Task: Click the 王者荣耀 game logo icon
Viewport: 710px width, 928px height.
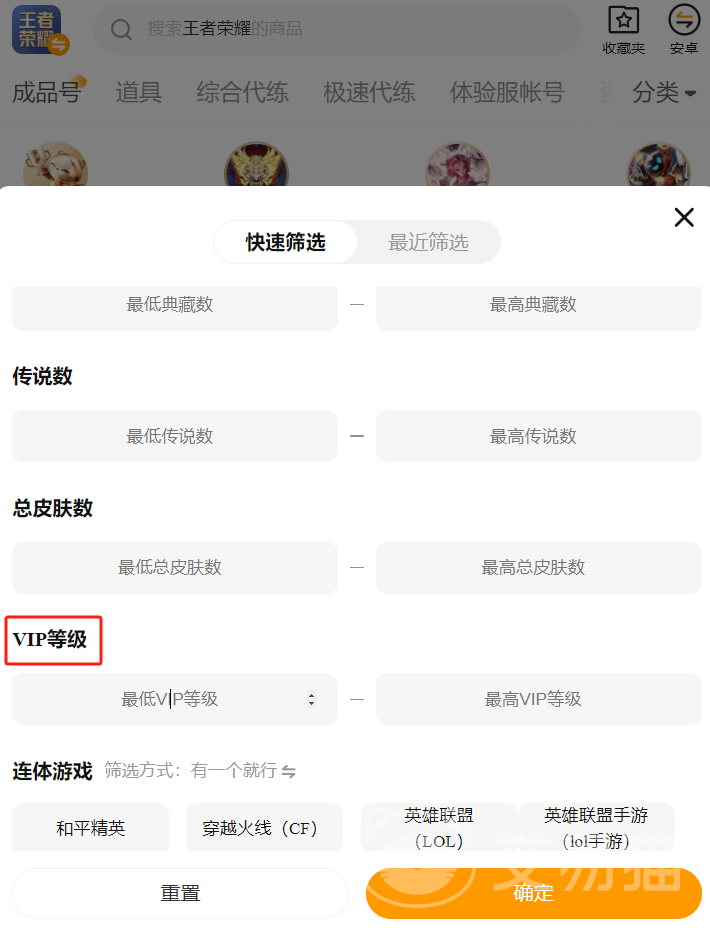Action: (39, 30)
